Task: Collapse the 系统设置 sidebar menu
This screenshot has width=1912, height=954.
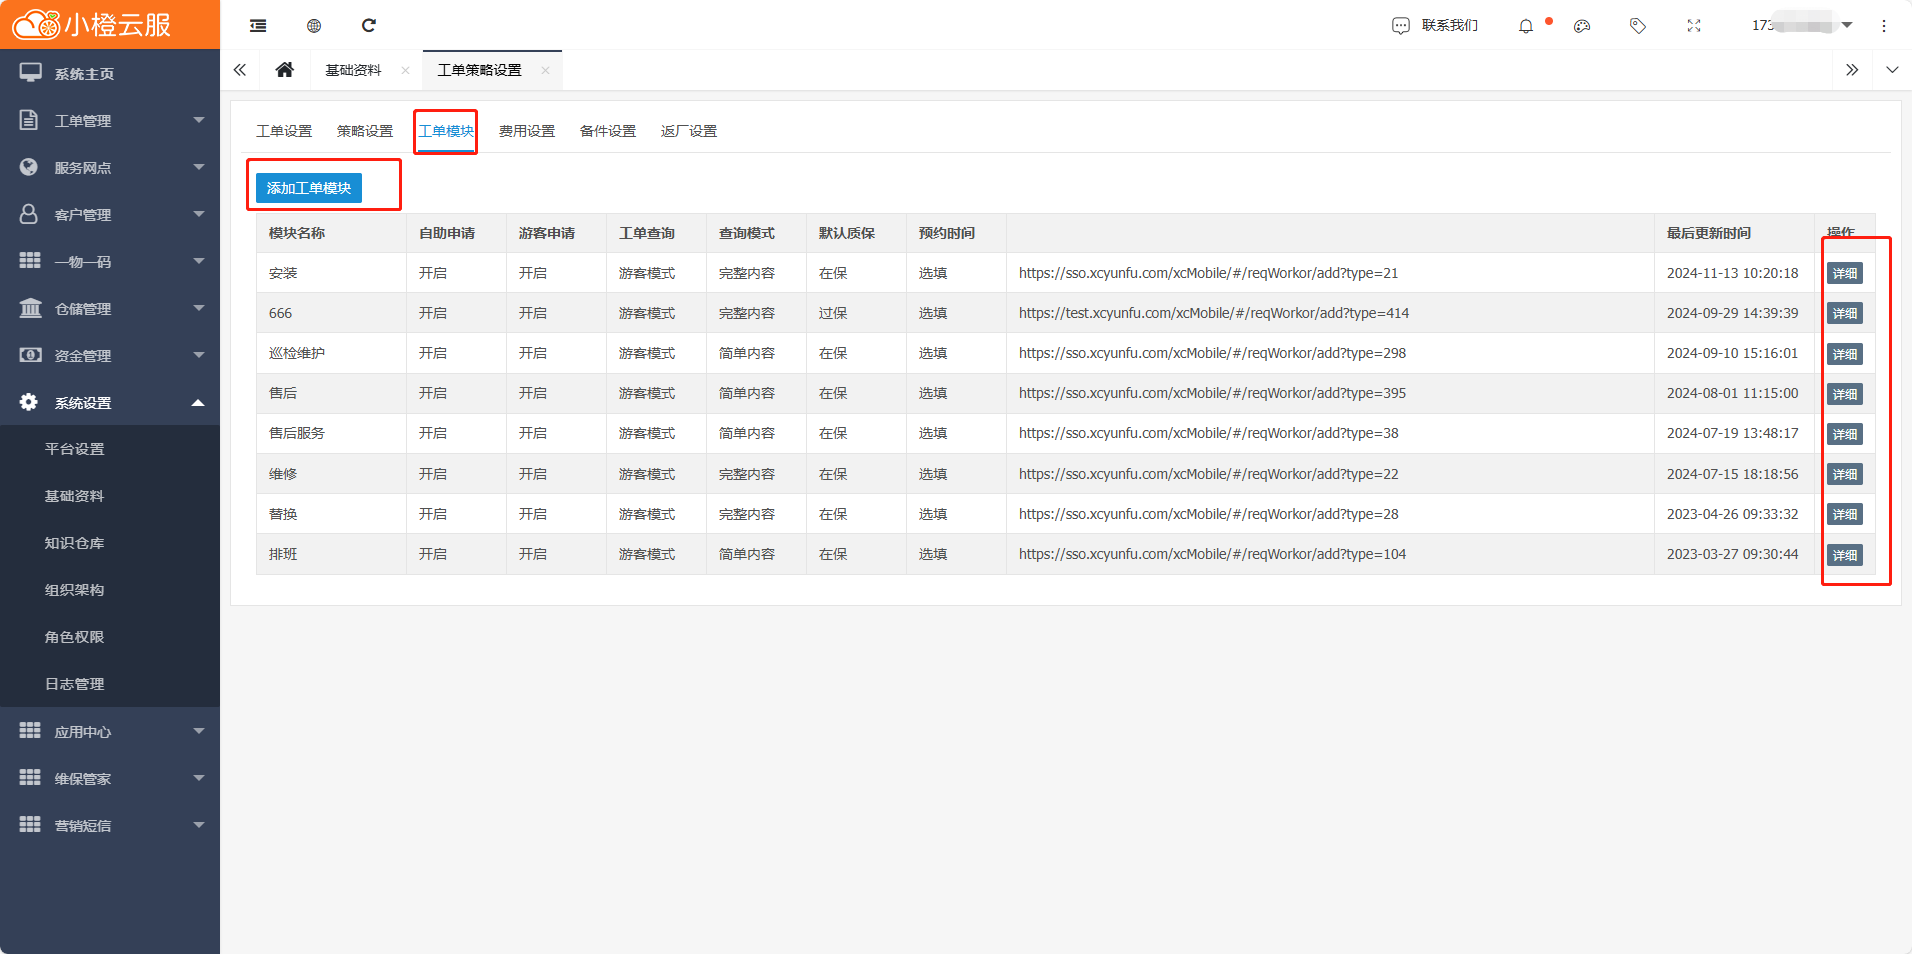Action: tap(110, 403)
